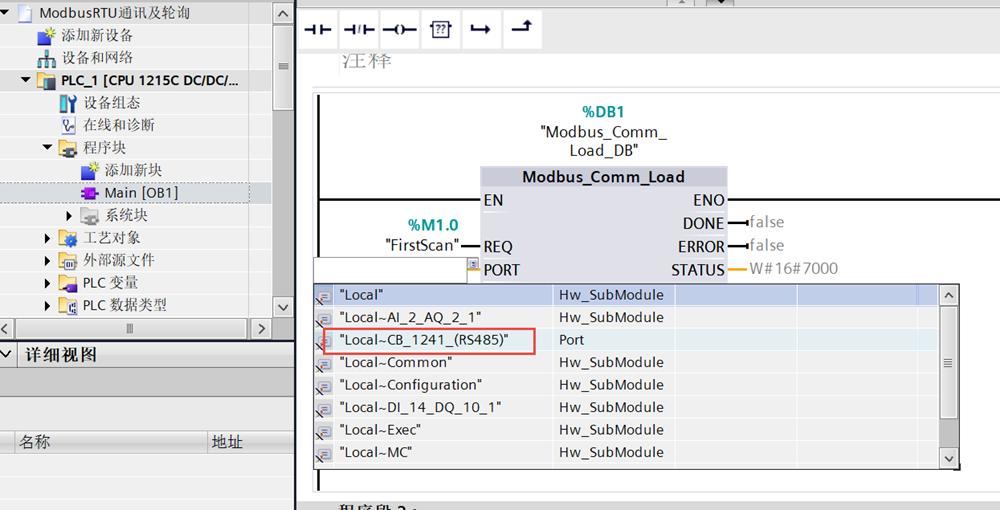Viewport: 1000px width, 510px height.
Task: Insert a normally closed contact
Action: coord(359,29)
